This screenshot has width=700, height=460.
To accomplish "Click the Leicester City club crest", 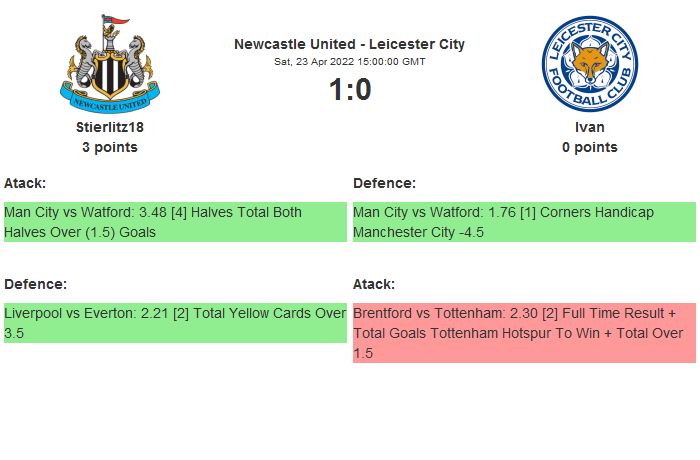I will point(589,64).
